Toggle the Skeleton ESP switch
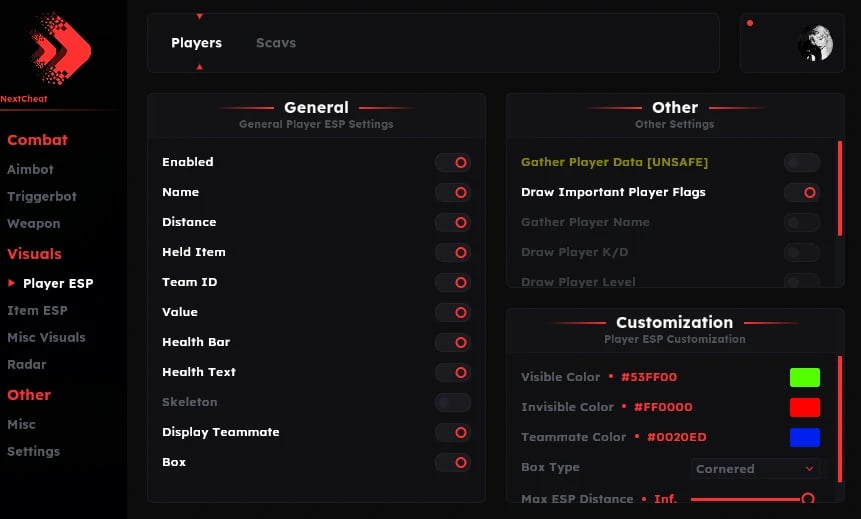Screen dimensions: 861x519 453,402
